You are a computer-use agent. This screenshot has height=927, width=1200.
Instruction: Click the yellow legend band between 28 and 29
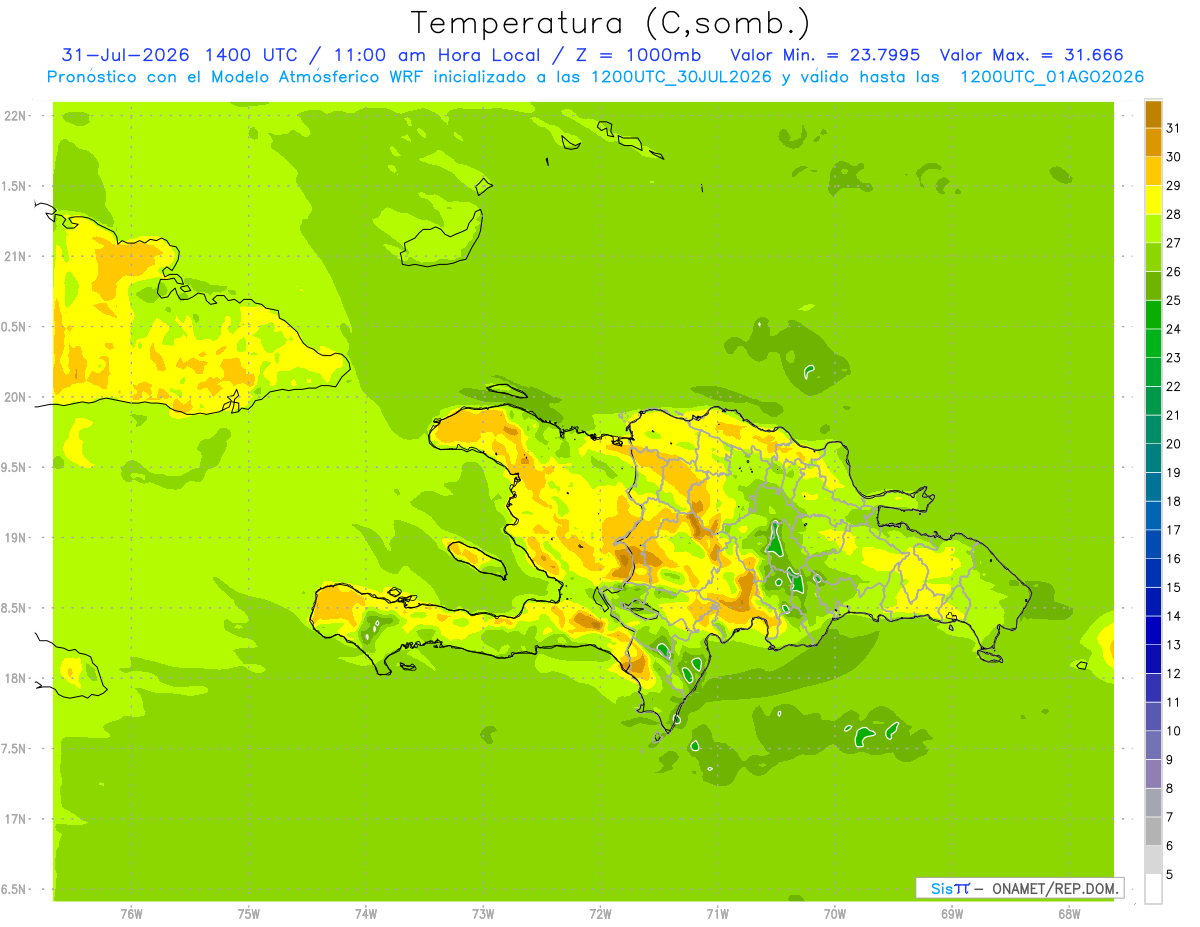(1153, 201)
